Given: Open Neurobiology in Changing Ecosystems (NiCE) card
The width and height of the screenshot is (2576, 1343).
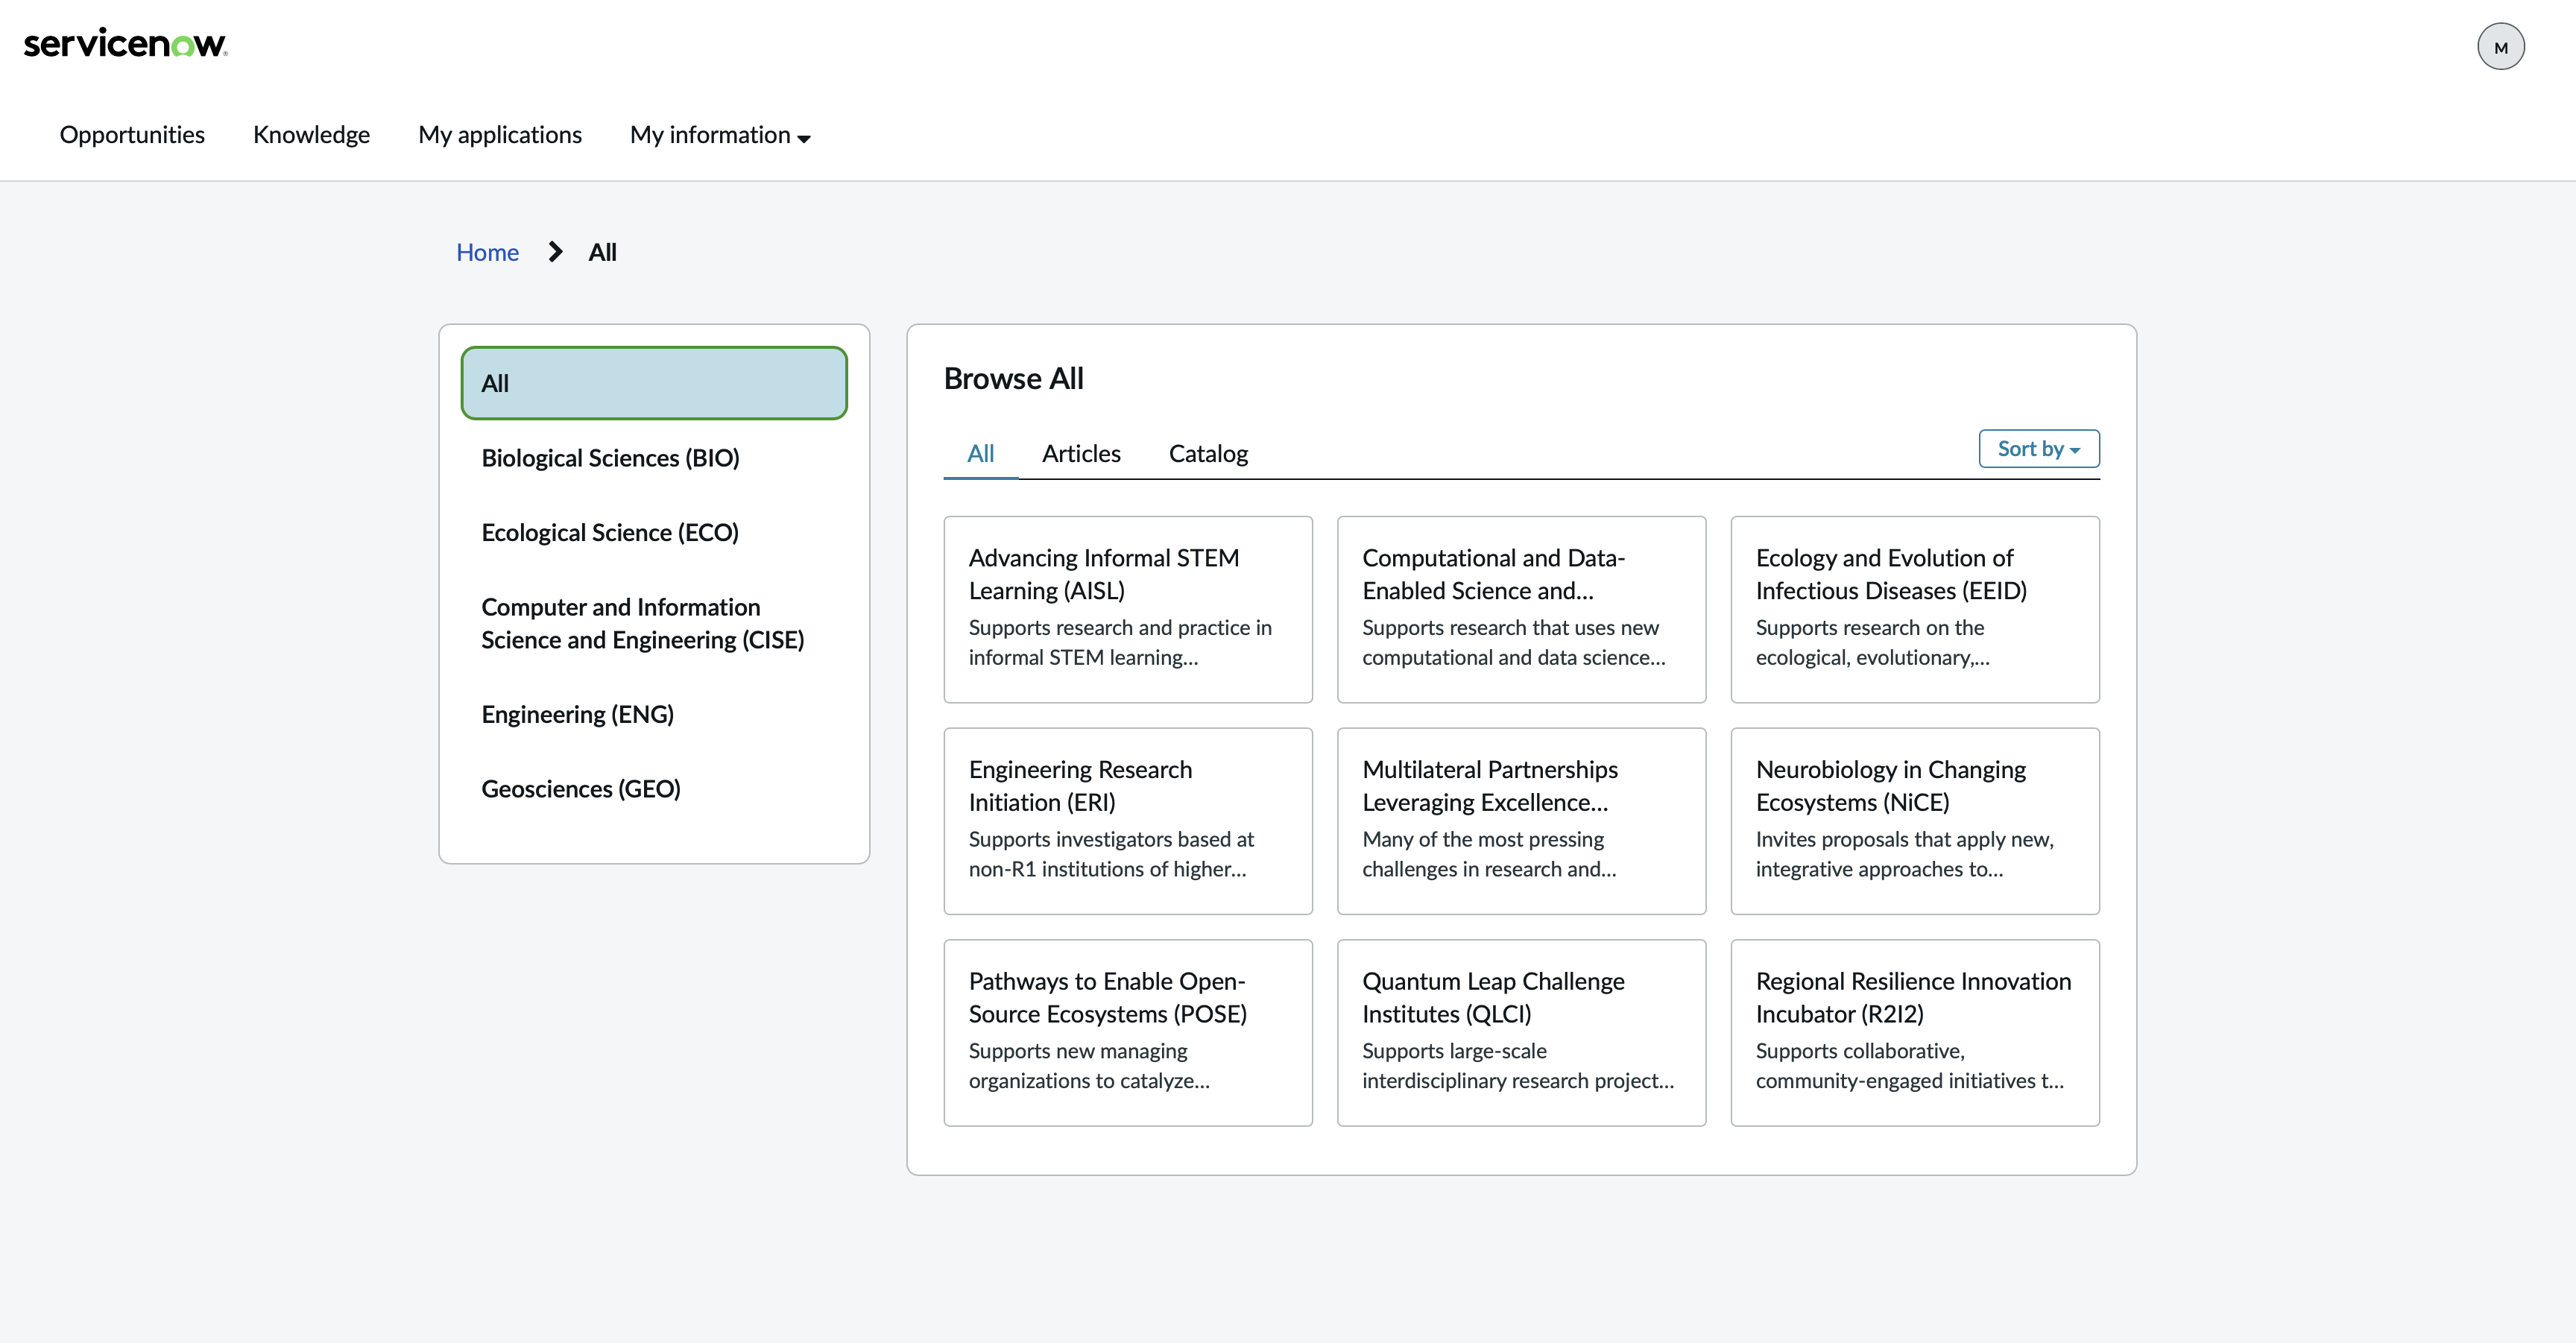Looking at the screenshot, I should coord(1915,821).
